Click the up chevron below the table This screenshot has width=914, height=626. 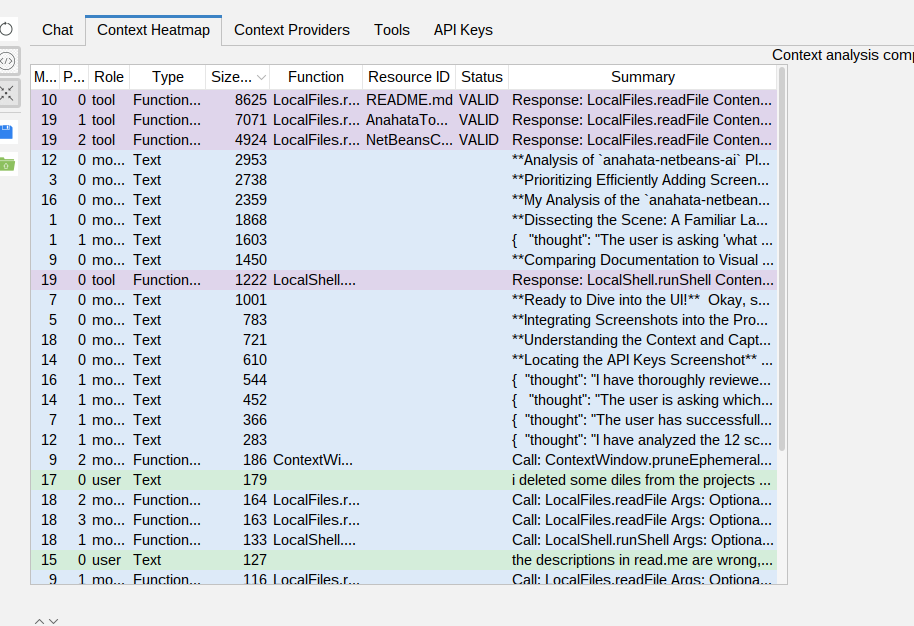coord(39,621)
